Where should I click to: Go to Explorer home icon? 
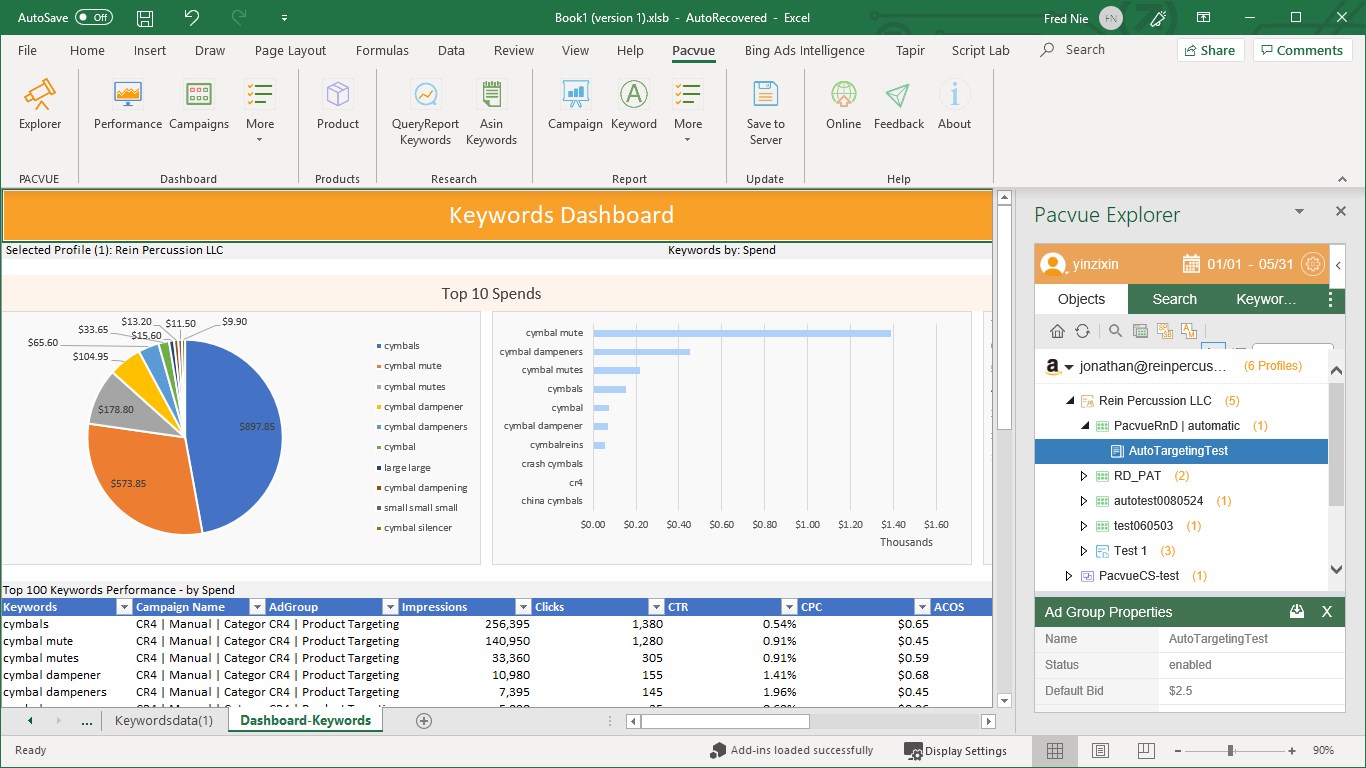(x=1057, y=331)
